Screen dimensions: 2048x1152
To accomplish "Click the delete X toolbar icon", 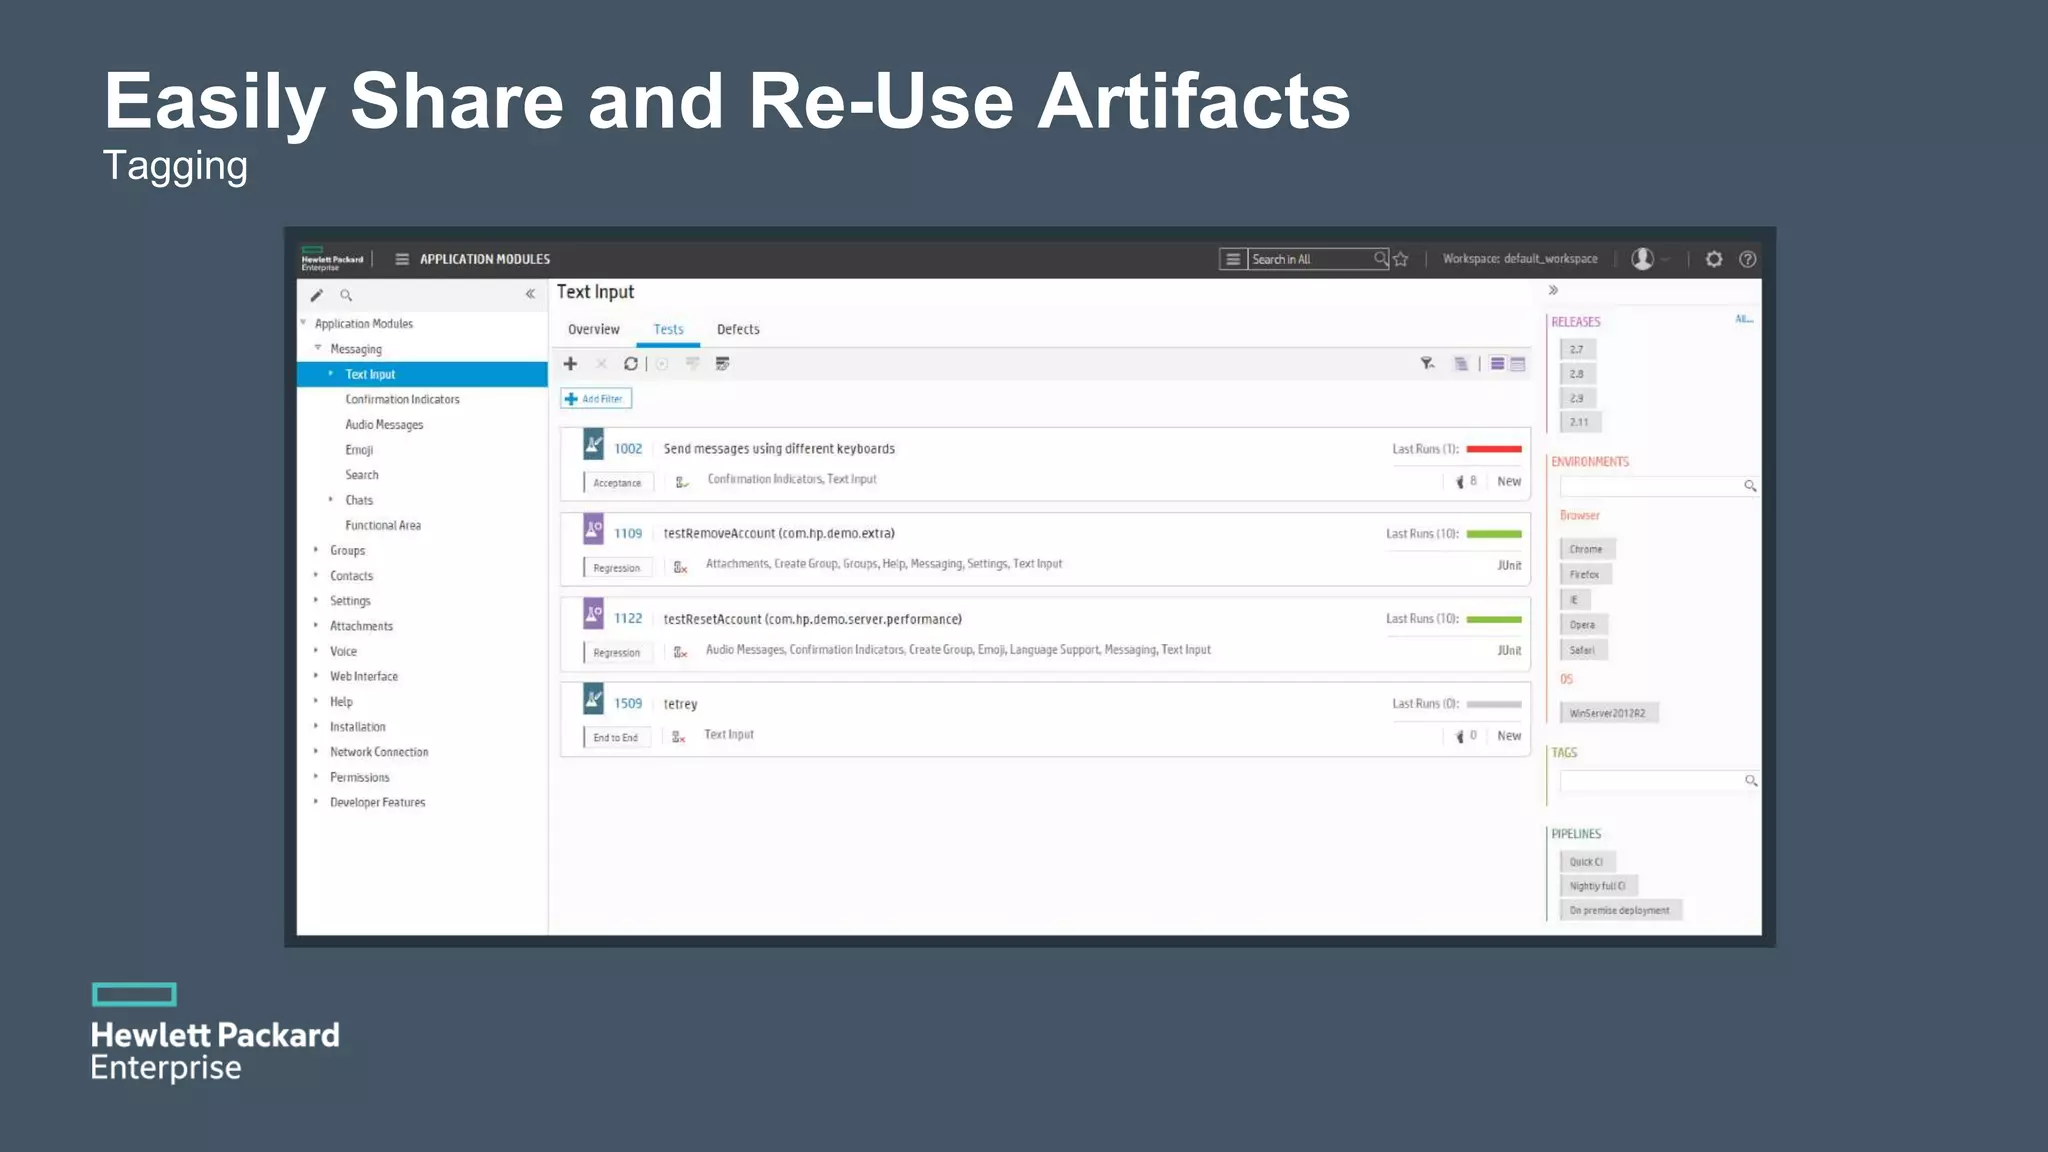I will point(601,364).
